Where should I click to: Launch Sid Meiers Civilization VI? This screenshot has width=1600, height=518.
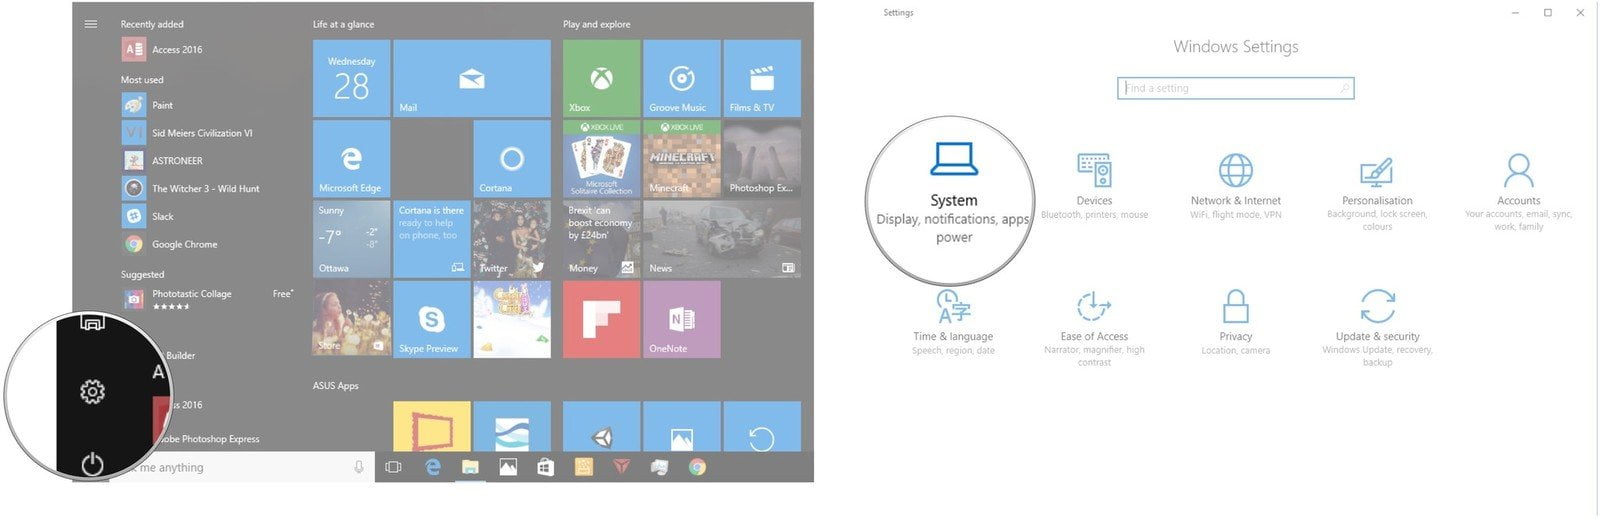click(x=188, y=133)
